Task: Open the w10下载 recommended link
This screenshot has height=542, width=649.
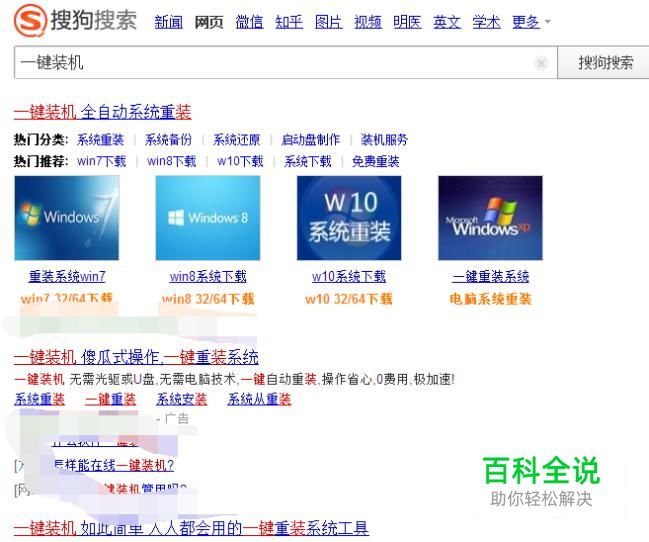Action: [x=240, y=161]
